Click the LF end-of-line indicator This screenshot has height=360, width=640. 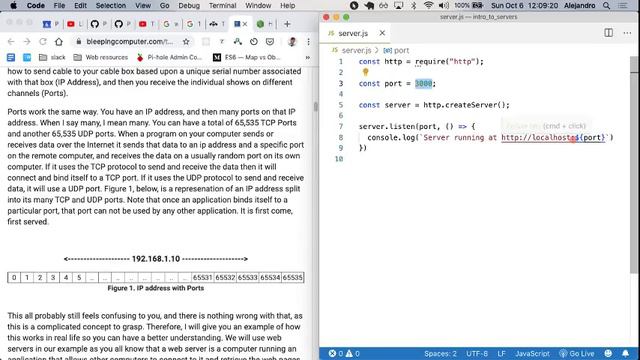[x=501, y=353]
